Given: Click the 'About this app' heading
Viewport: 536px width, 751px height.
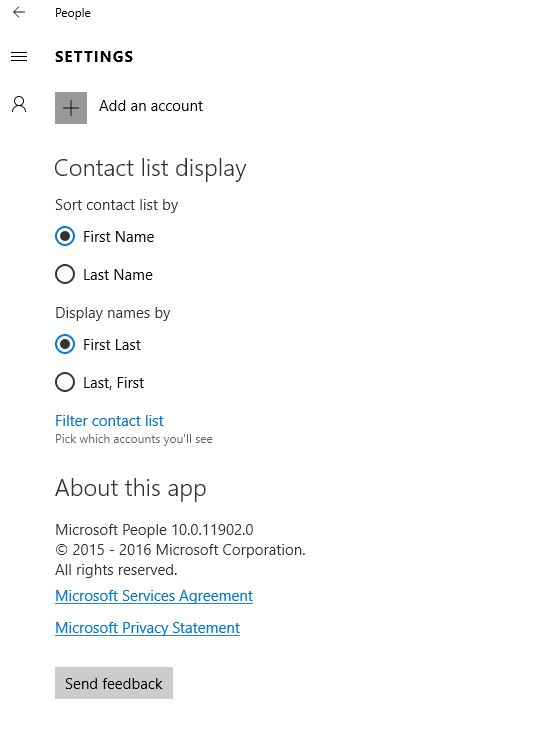Looking at the screenshot, I should 131,489.
